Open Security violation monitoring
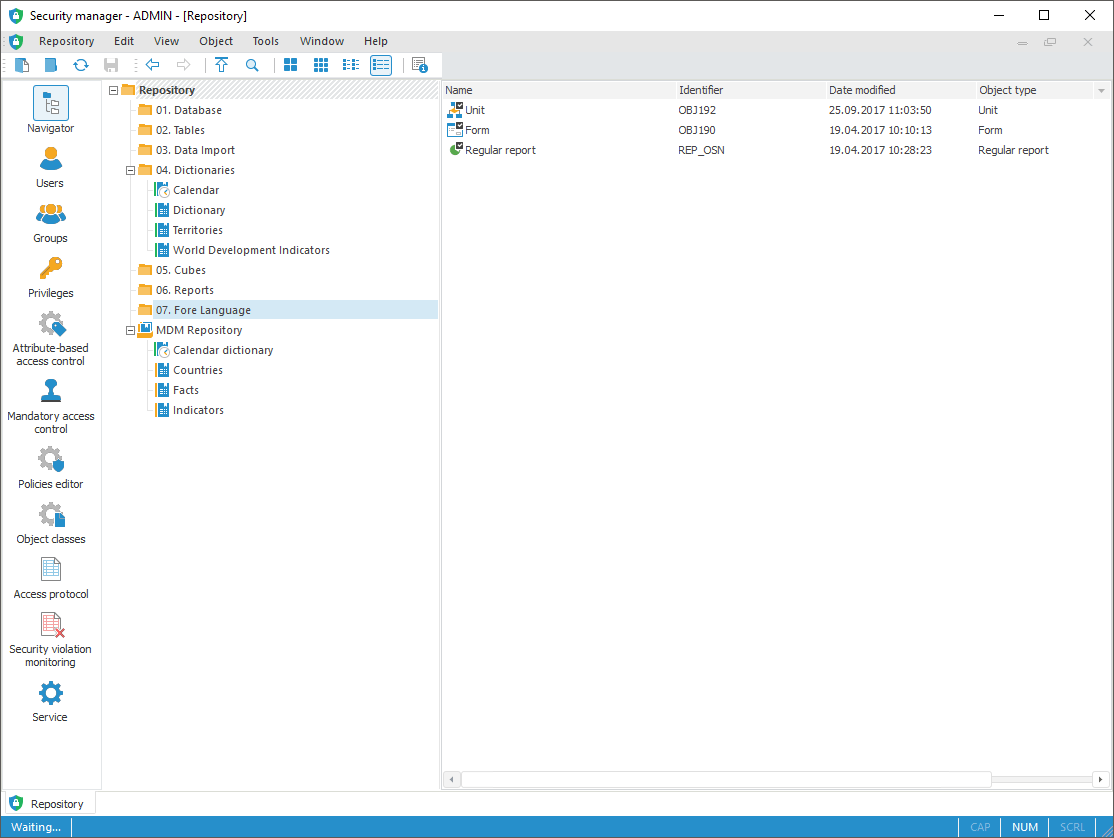 [x=50, y=634]
